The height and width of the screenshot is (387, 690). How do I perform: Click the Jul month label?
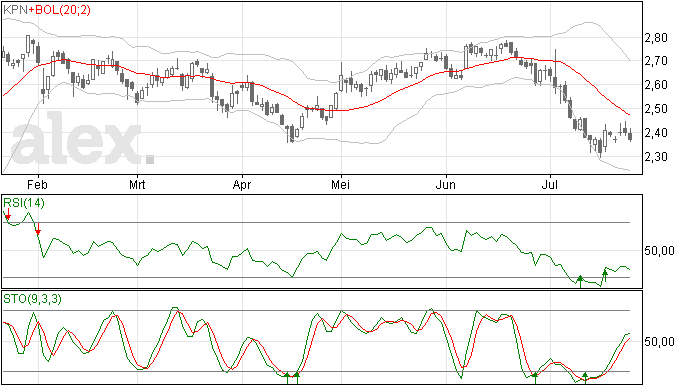point(550,185)
